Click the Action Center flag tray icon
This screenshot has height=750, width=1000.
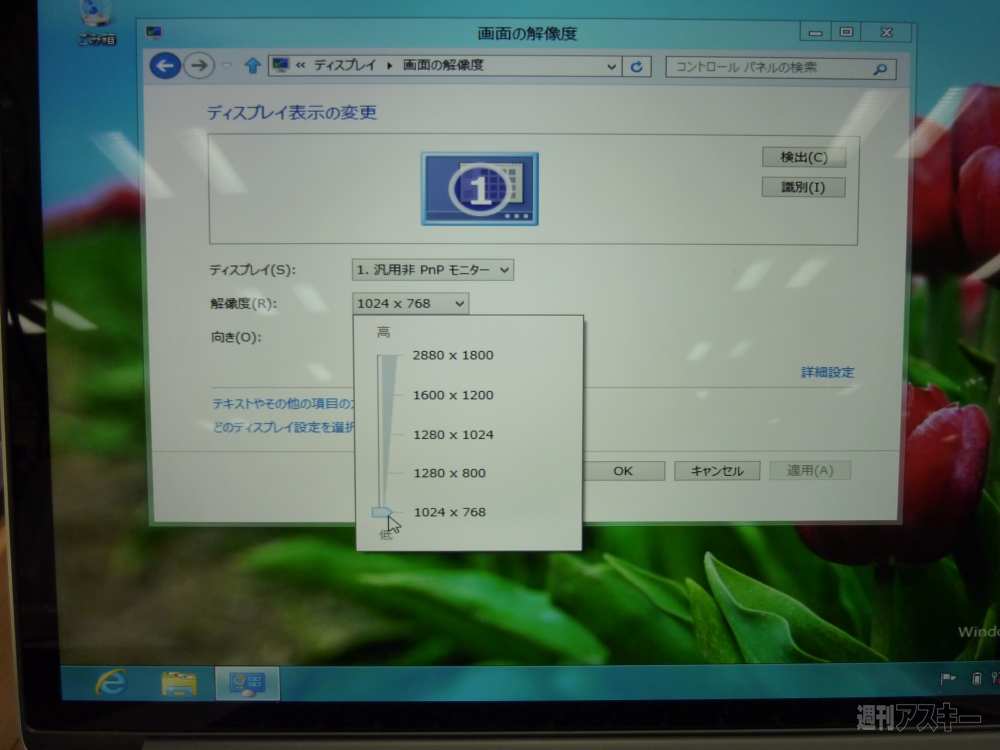pos(948,679)
